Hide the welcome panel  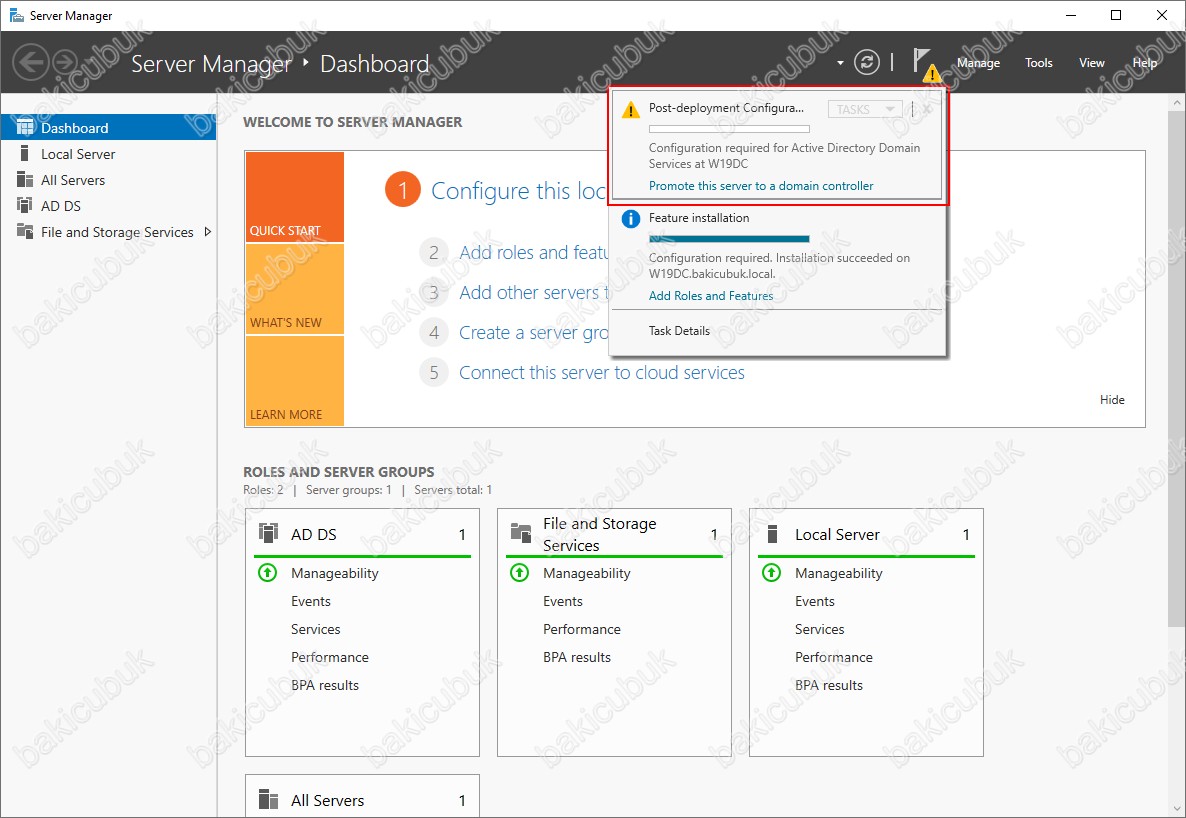[1112, 400]
